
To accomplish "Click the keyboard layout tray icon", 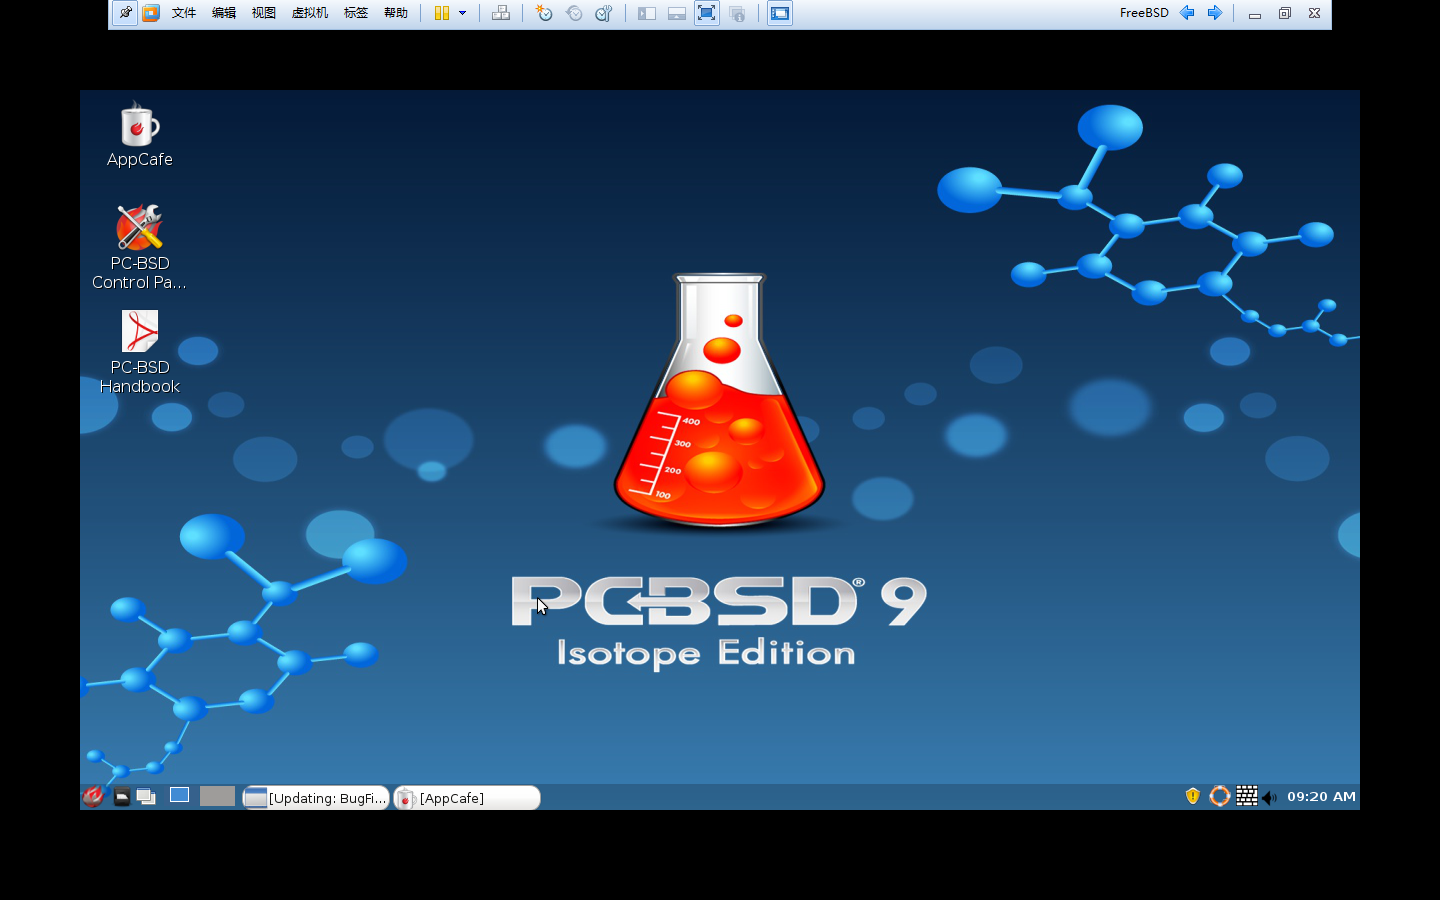I will click(x=1246, y=796).
